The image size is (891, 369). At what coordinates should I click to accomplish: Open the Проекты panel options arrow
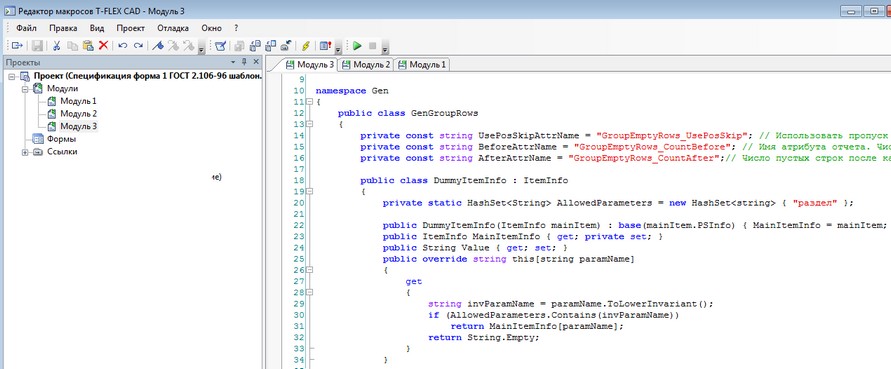(x=233, y=62)
